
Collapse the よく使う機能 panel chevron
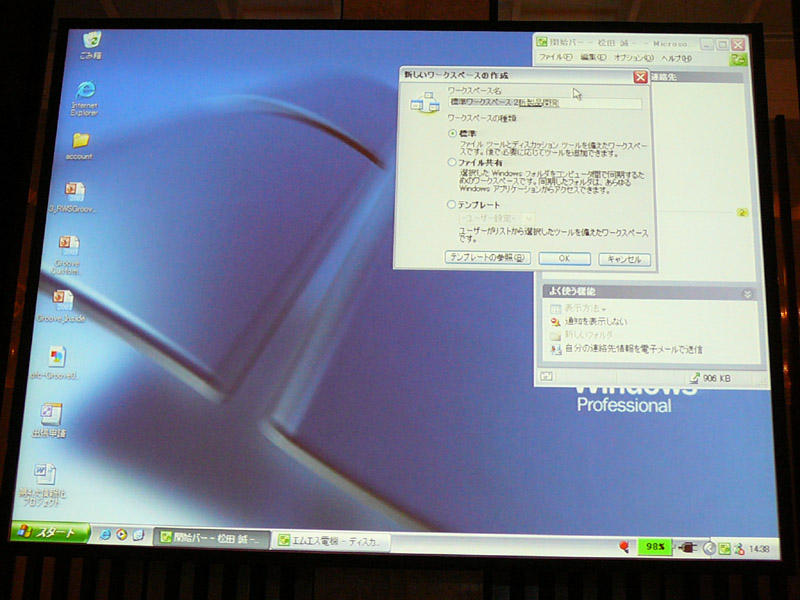click(x=747, y=294)
